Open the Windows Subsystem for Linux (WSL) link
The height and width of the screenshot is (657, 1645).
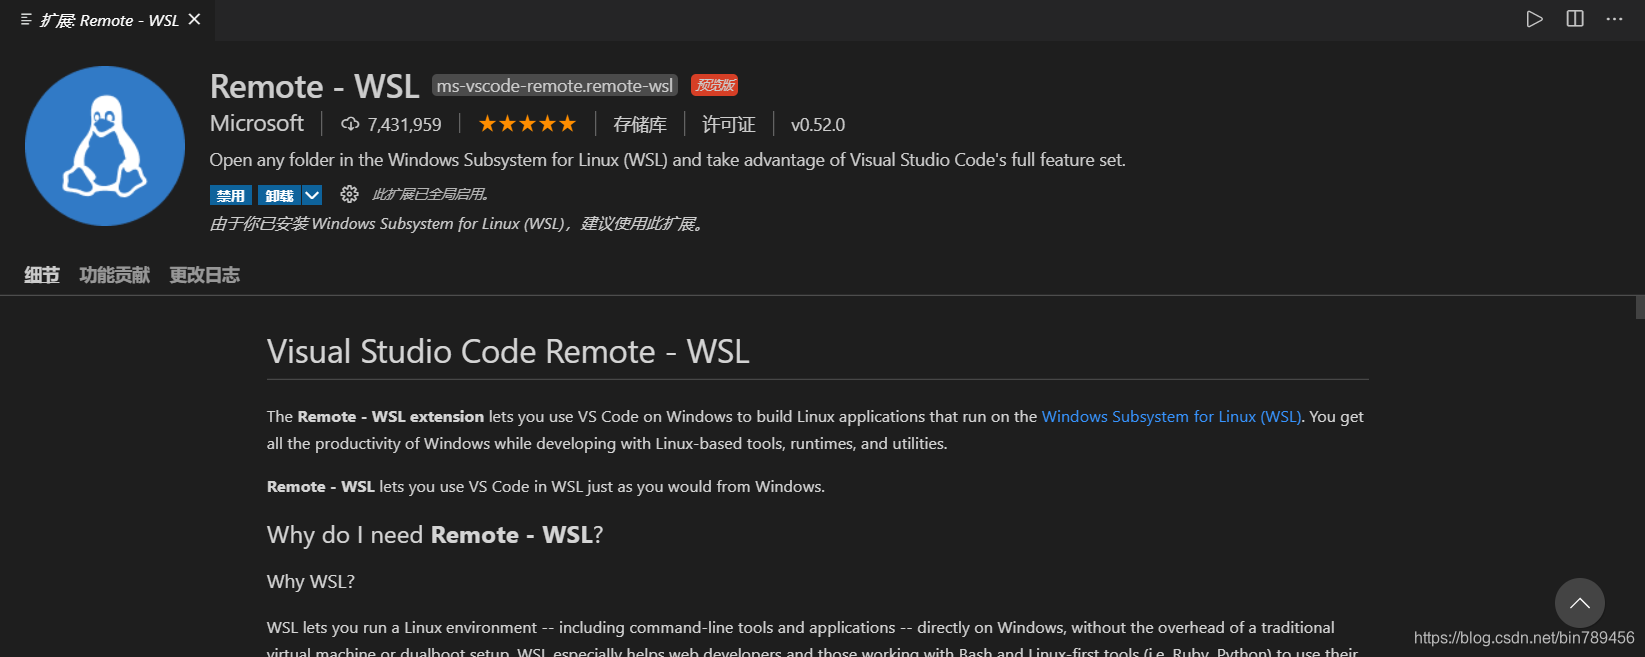click(x=1172, y=417)
